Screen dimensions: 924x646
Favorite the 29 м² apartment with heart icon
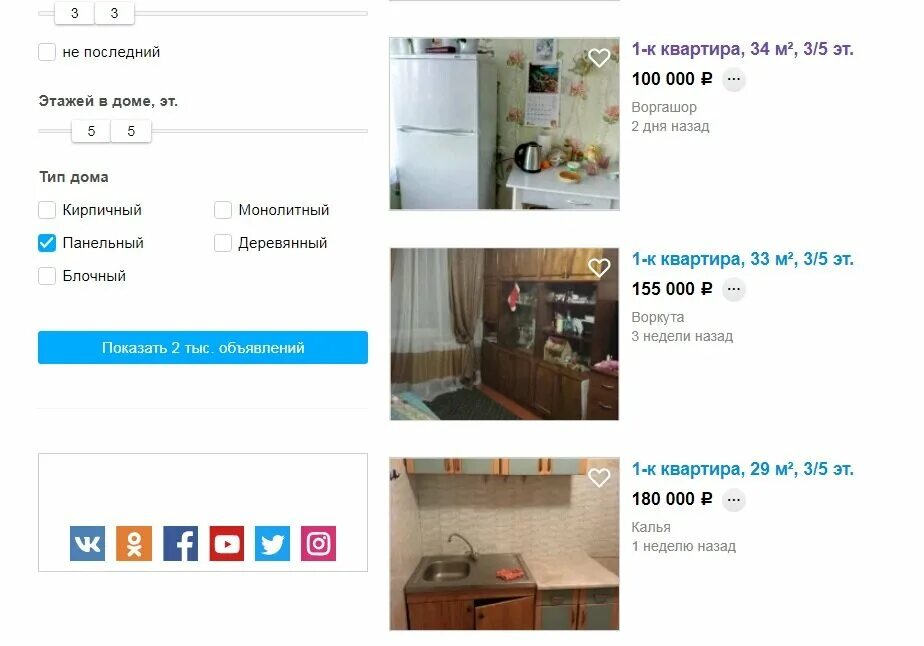click(x=599, y=477)
